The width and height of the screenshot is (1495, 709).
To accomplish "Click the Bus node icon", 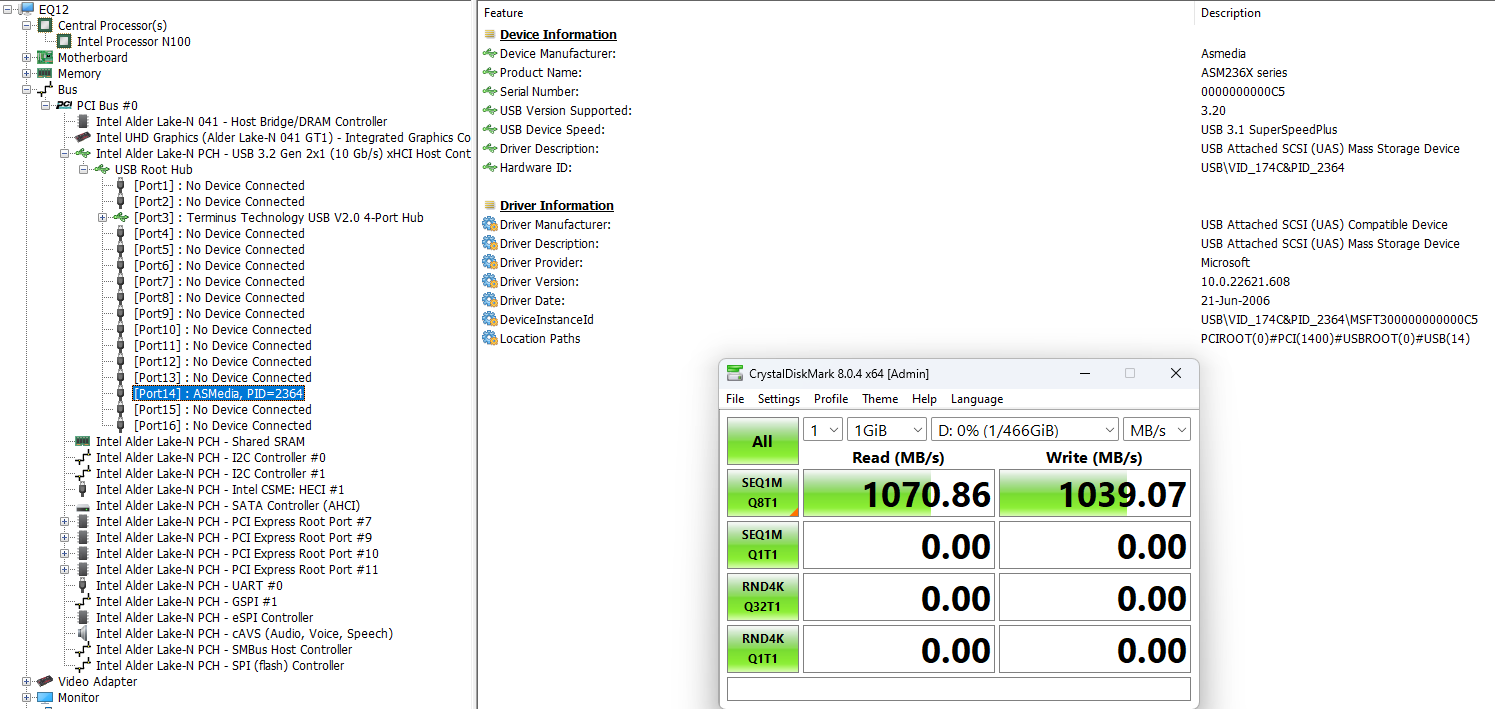I will (45, 89).
